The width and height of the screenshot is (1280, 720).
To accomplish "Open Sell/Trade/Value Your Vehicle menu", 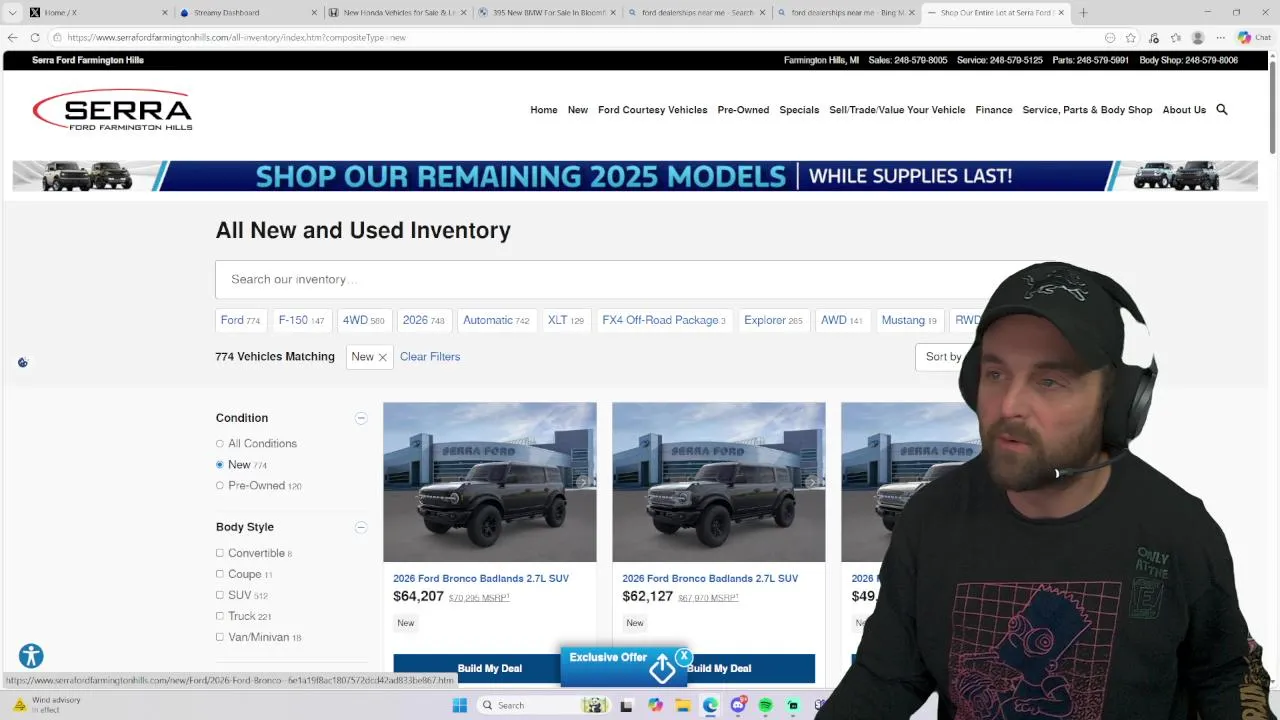I will click(x=897, y=110).
